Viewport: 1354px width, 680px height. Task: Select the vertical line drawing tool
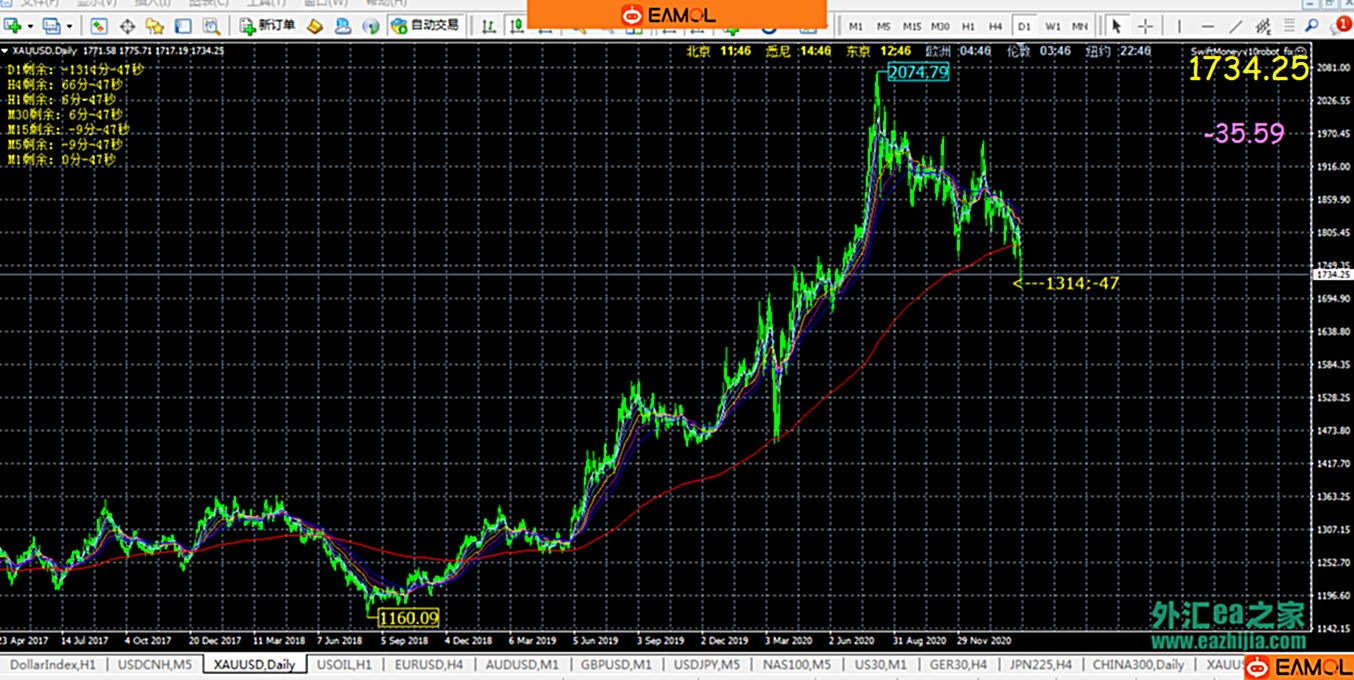click(x=1181, y=26)
